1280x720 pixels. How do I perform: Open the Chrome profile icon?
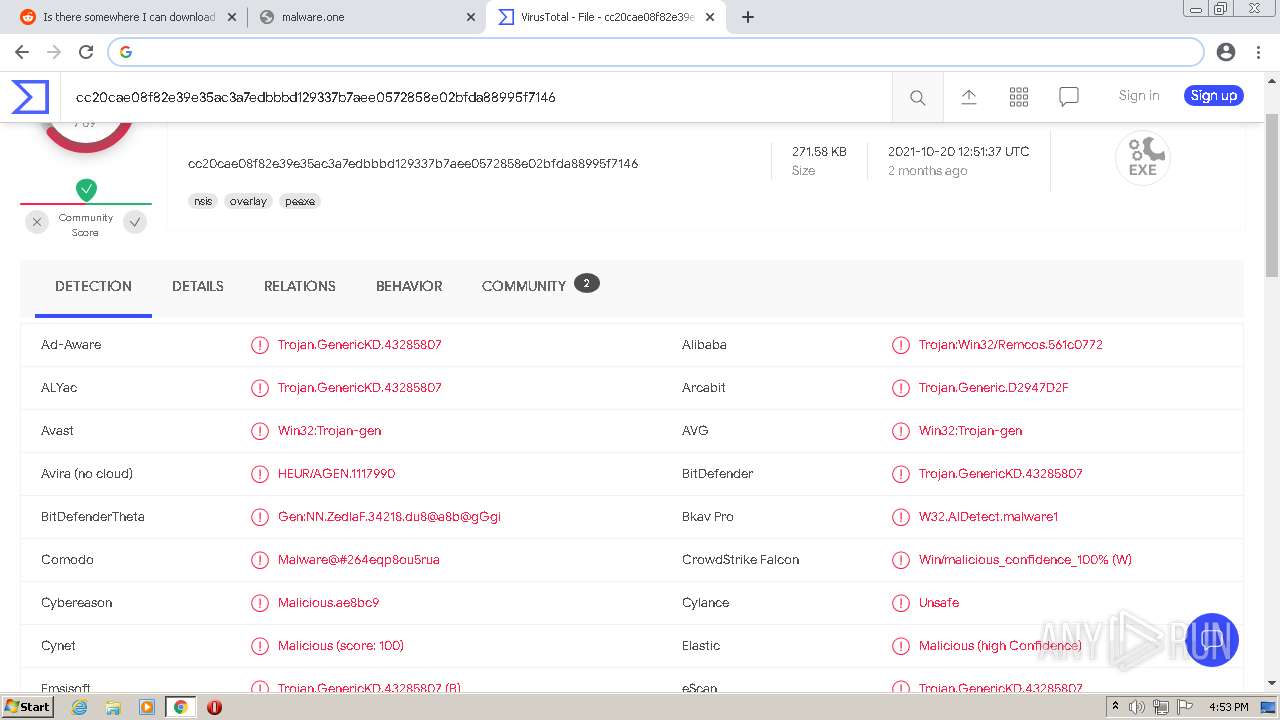(1226, 52)
